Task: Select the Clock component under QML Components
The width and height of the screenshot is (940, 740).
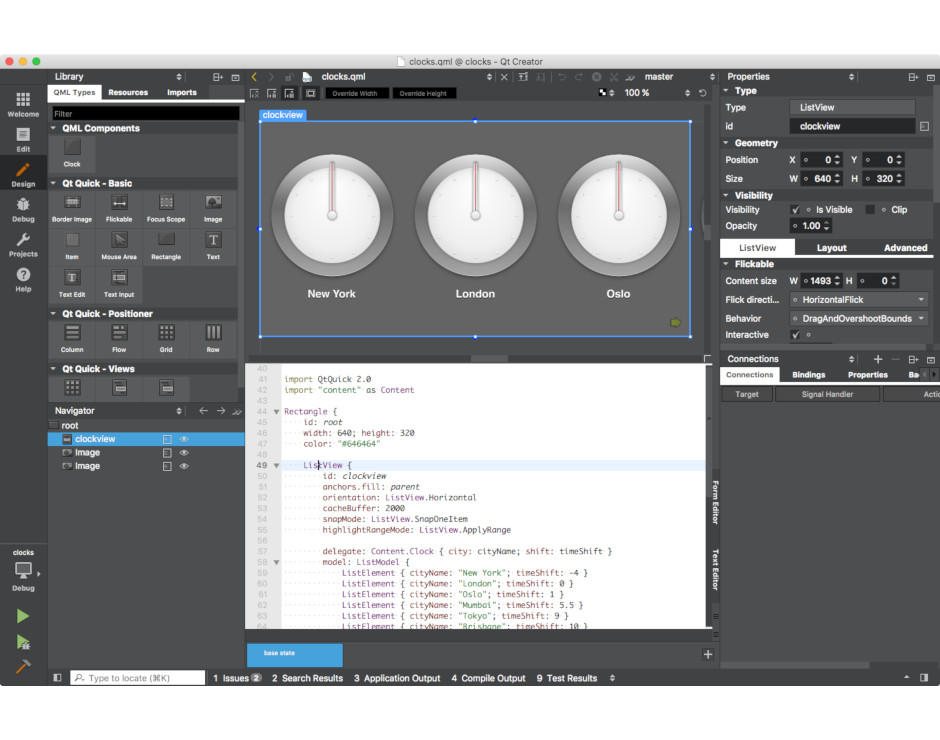Action: click(71, 147)
